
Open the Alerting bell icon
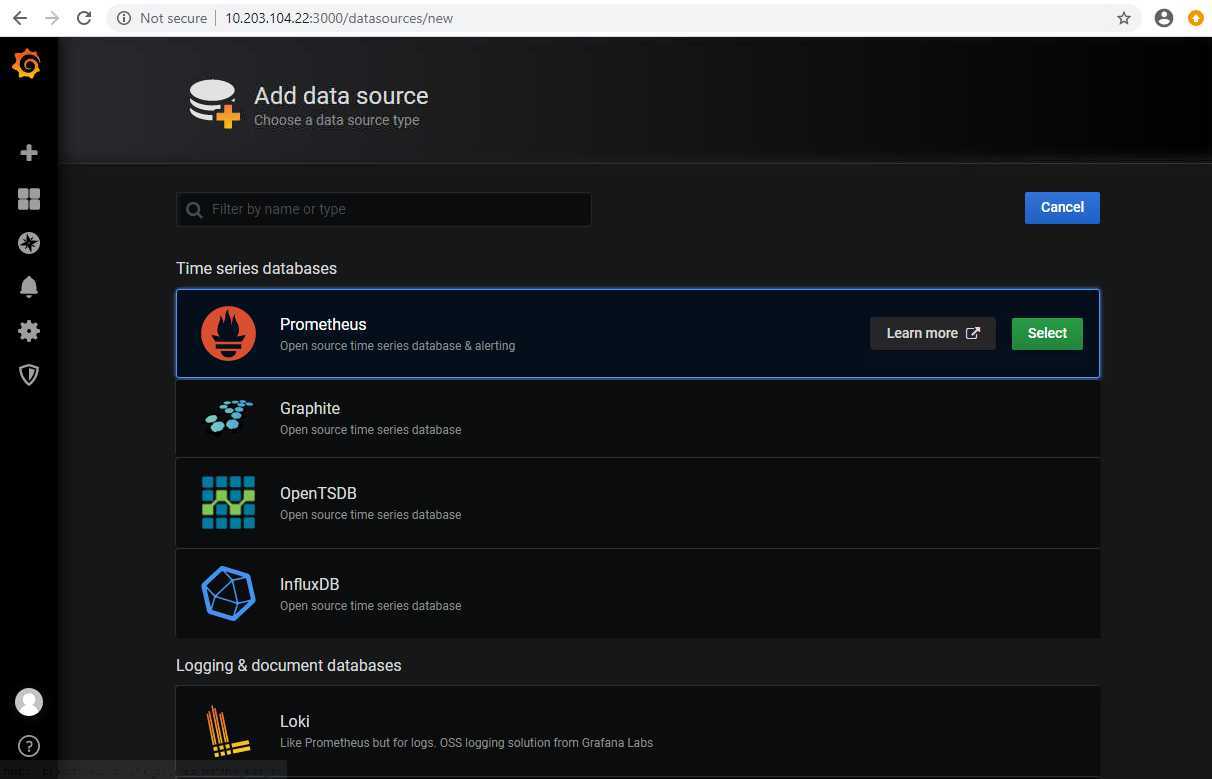point(29,287)
